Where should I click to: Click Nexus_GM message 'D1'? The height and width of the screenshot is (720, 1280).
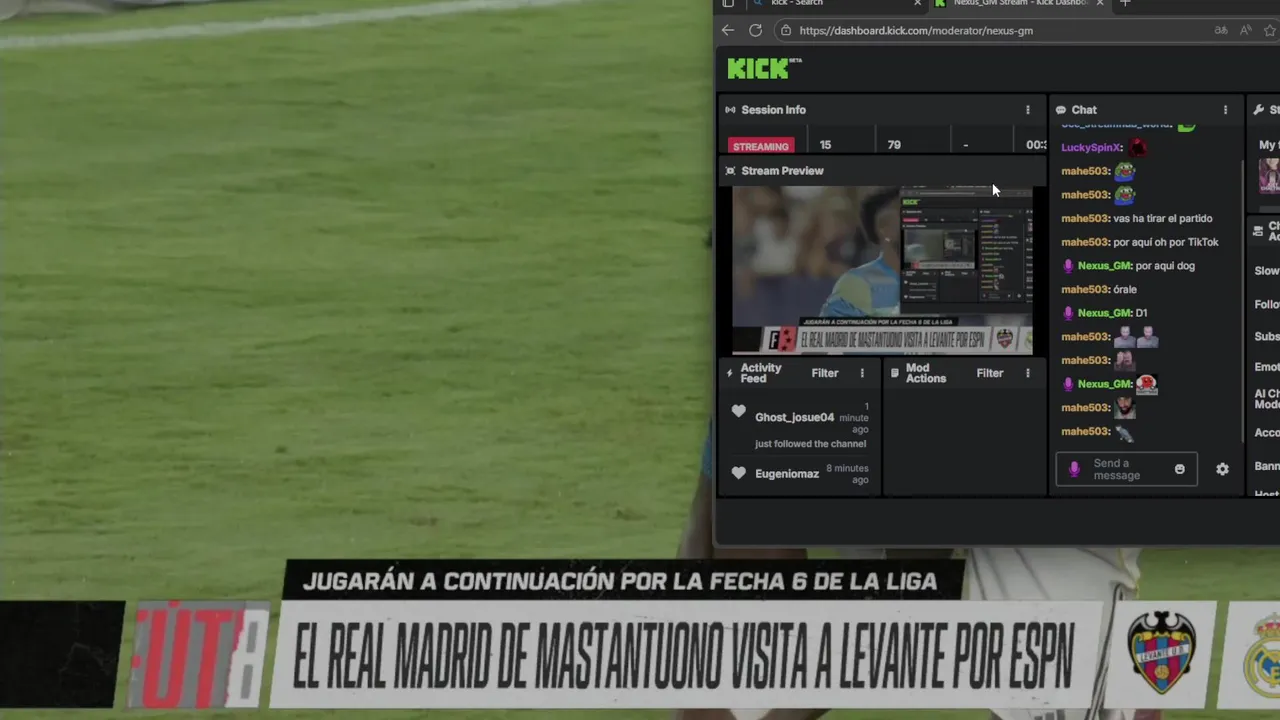pyautogui.click(x=1141, y=313)
